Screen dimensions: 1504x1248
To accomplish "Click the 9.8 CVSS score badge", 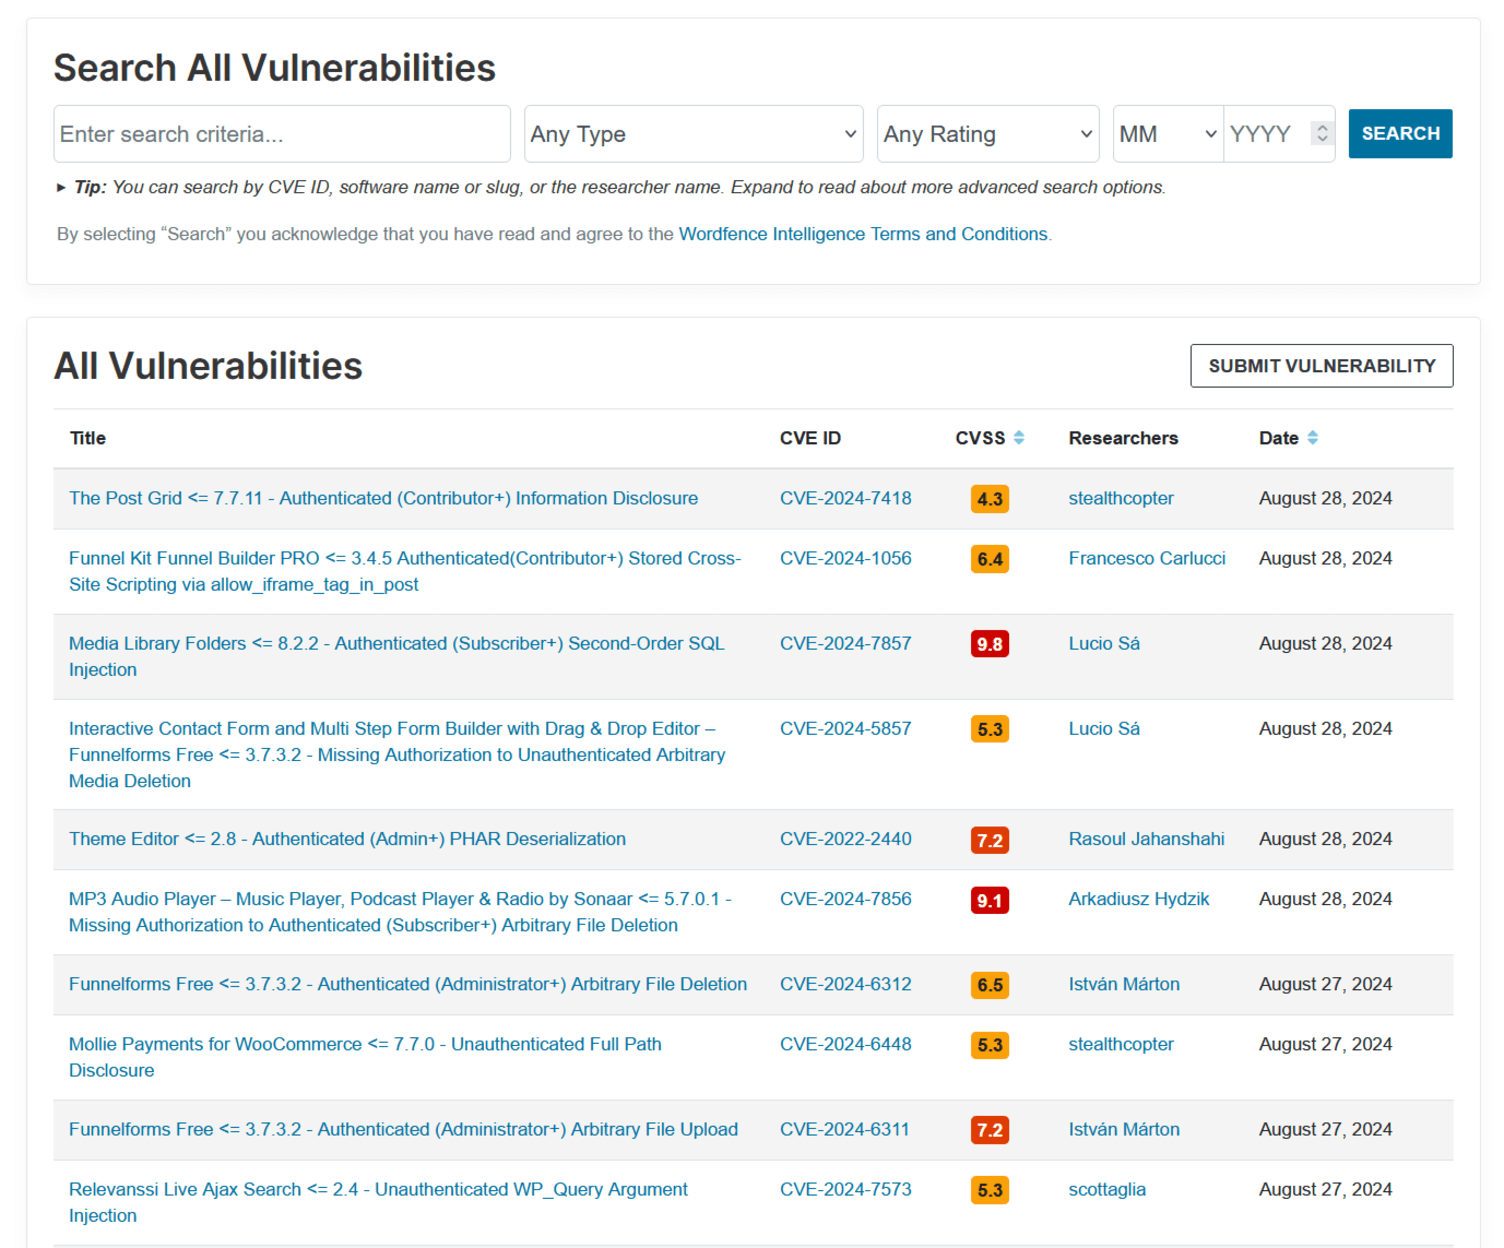I will click(x=988, y=644).
